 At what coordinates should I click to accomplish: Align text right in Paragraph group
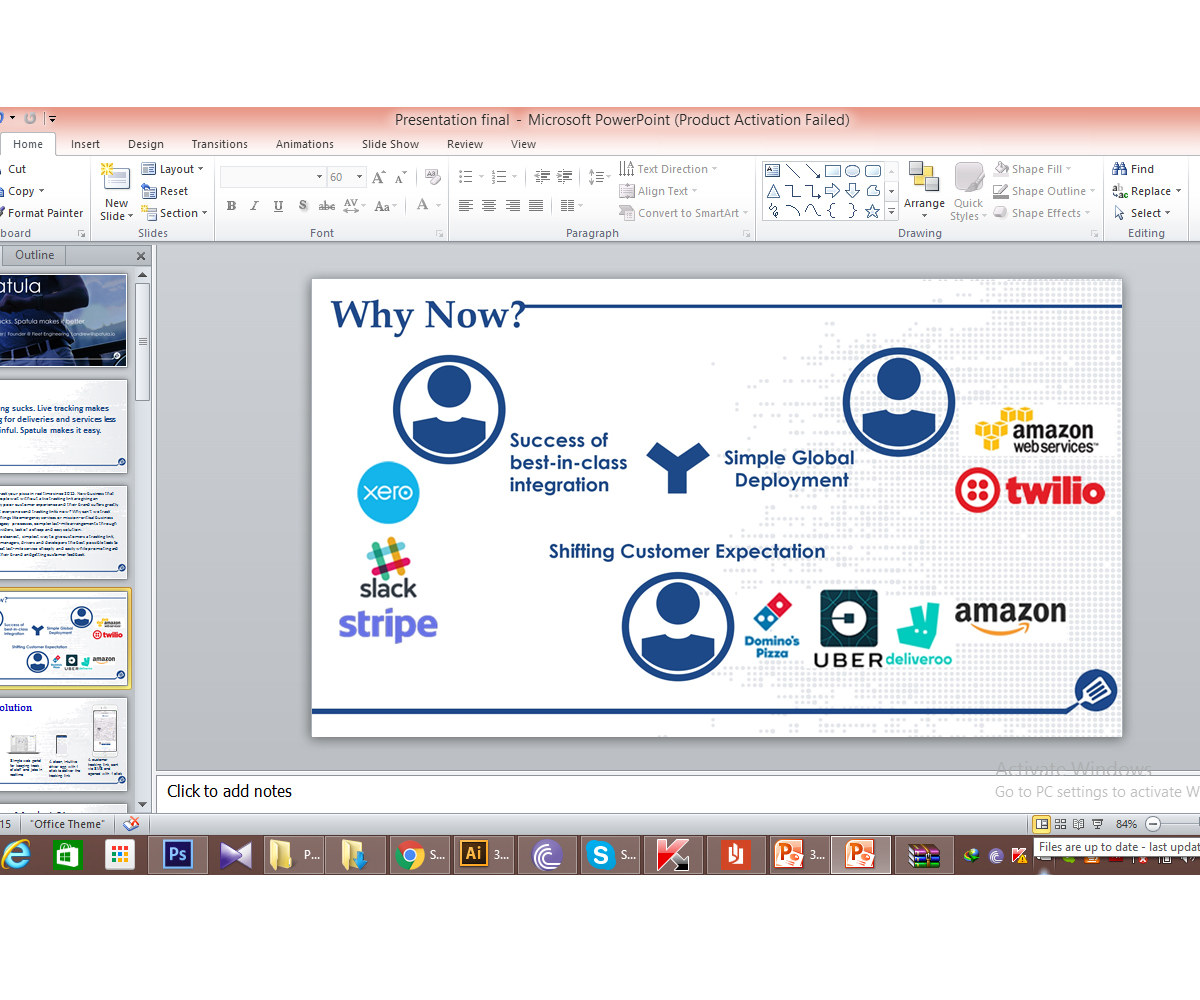(x=513, y=206)
